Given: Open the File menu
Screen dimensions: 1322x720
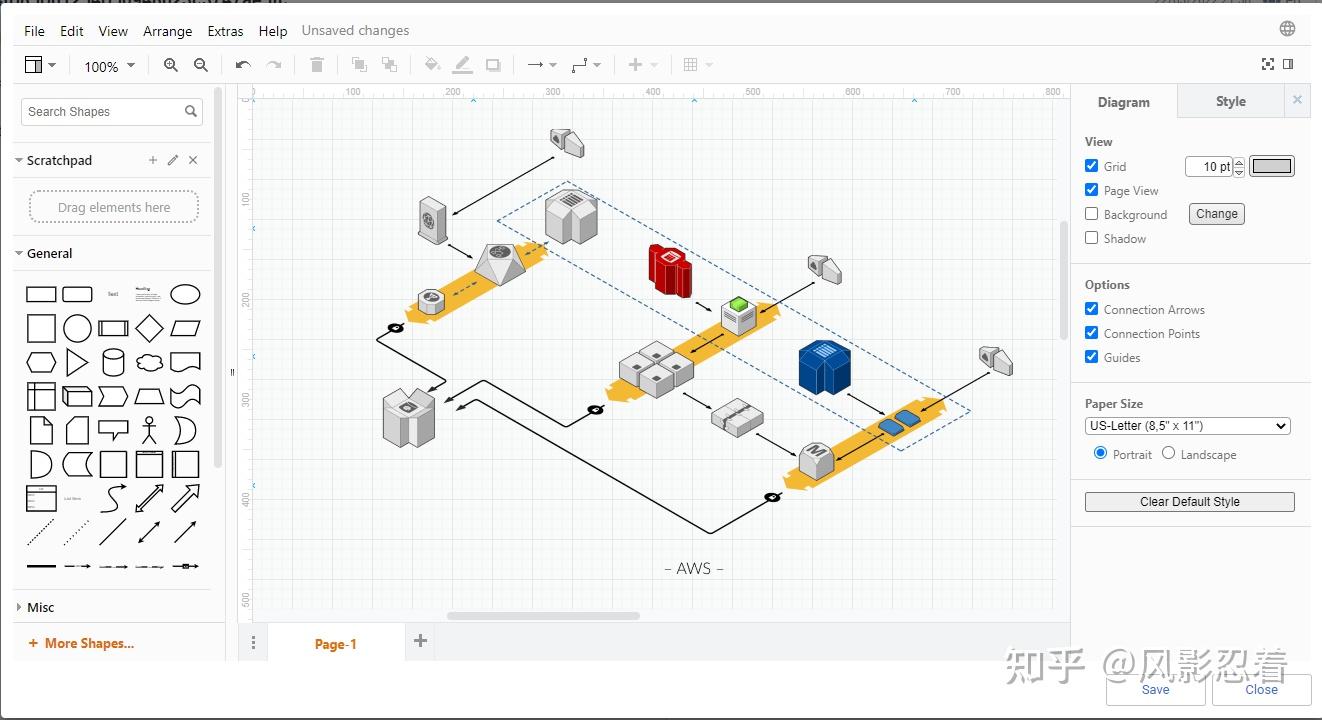Looking at the screenshot, I should tap(35, 31).
